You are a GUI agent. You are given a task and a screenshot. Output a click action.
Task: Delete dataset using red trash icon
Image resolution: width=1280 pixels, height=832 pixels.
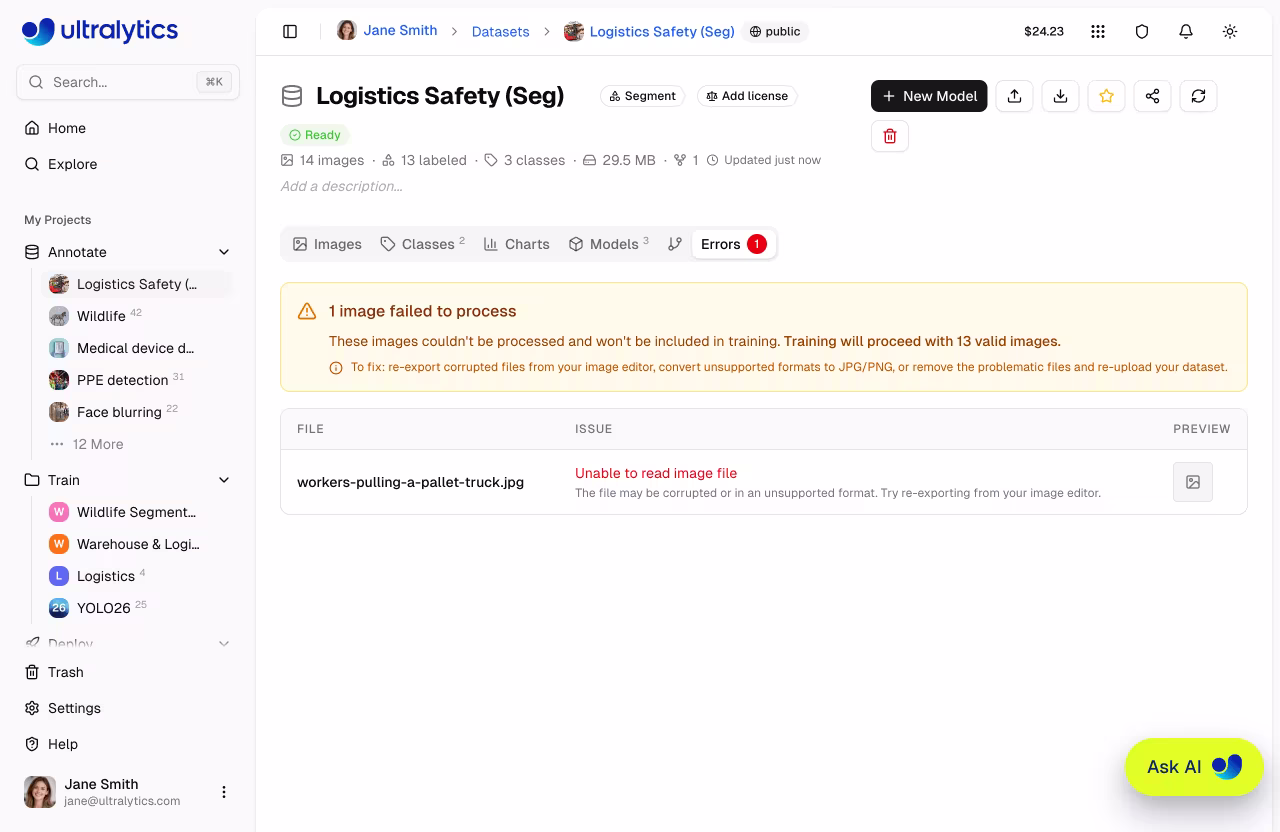(890, 136)
